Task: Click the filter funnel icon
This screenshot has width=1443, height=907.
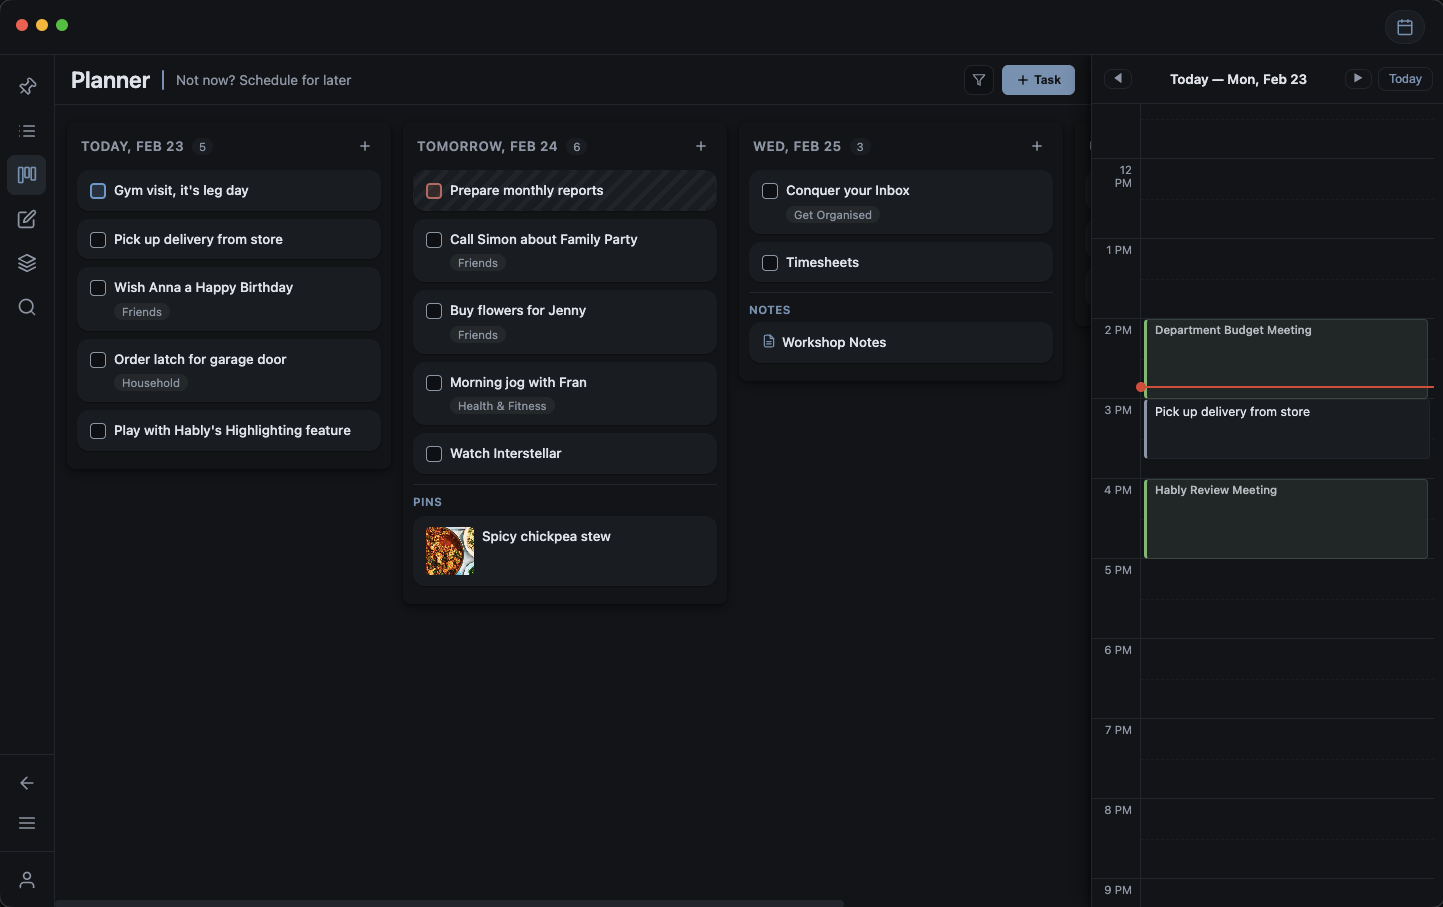Action: [x=979, y=80]
